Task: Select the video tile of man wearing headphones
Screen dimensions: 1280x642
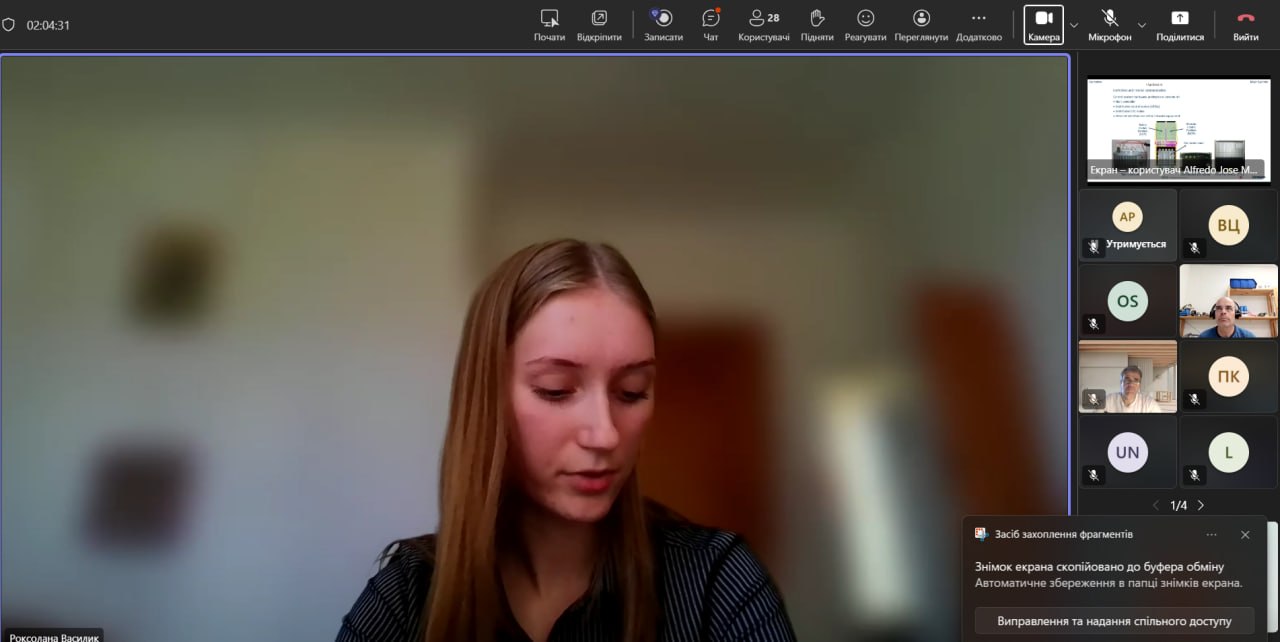Action: (x=1228, y=301)
